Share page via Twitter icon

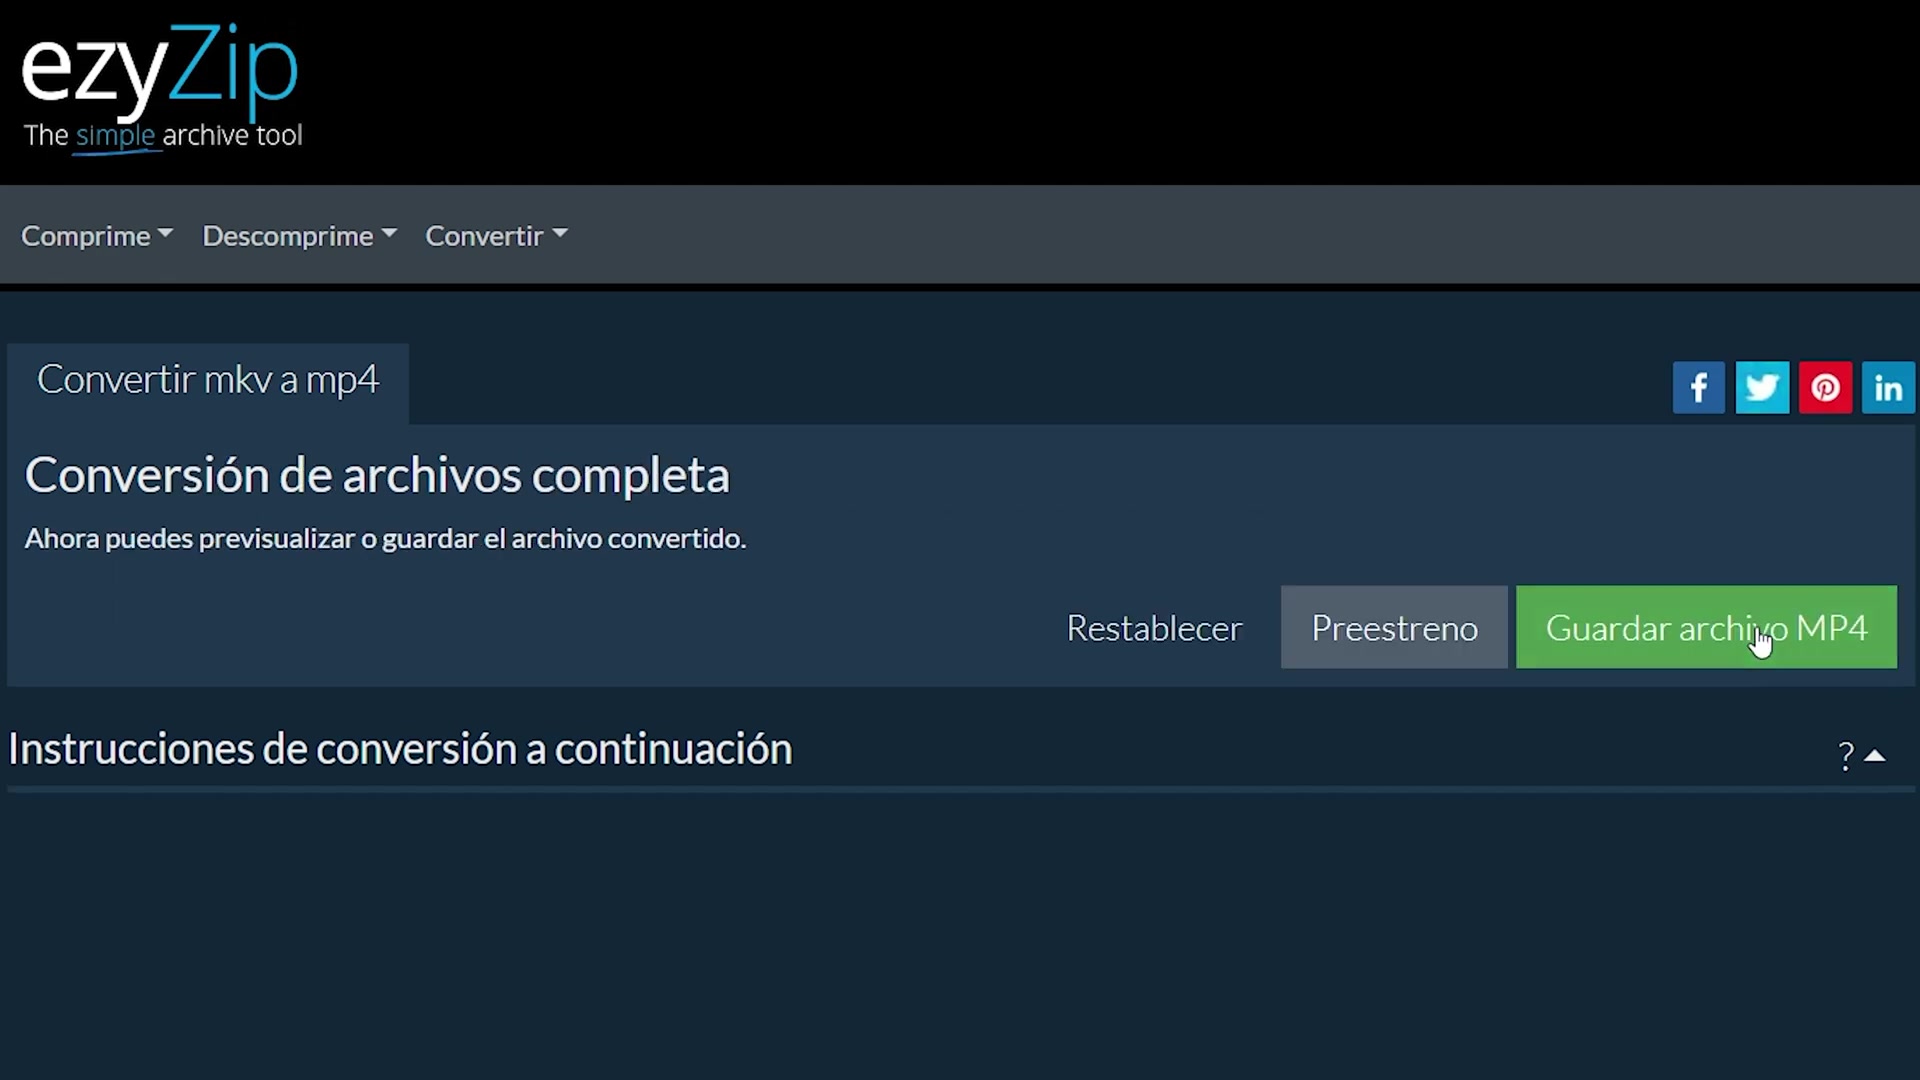click(x=1762, y=388)
